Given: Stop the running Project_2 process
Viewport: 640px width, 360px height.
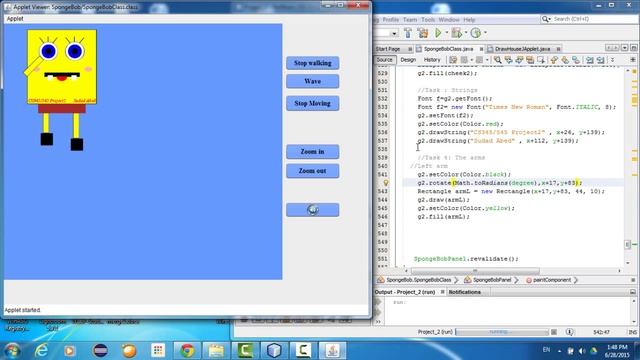Looking at the screenshot, I should coord(554,332).
